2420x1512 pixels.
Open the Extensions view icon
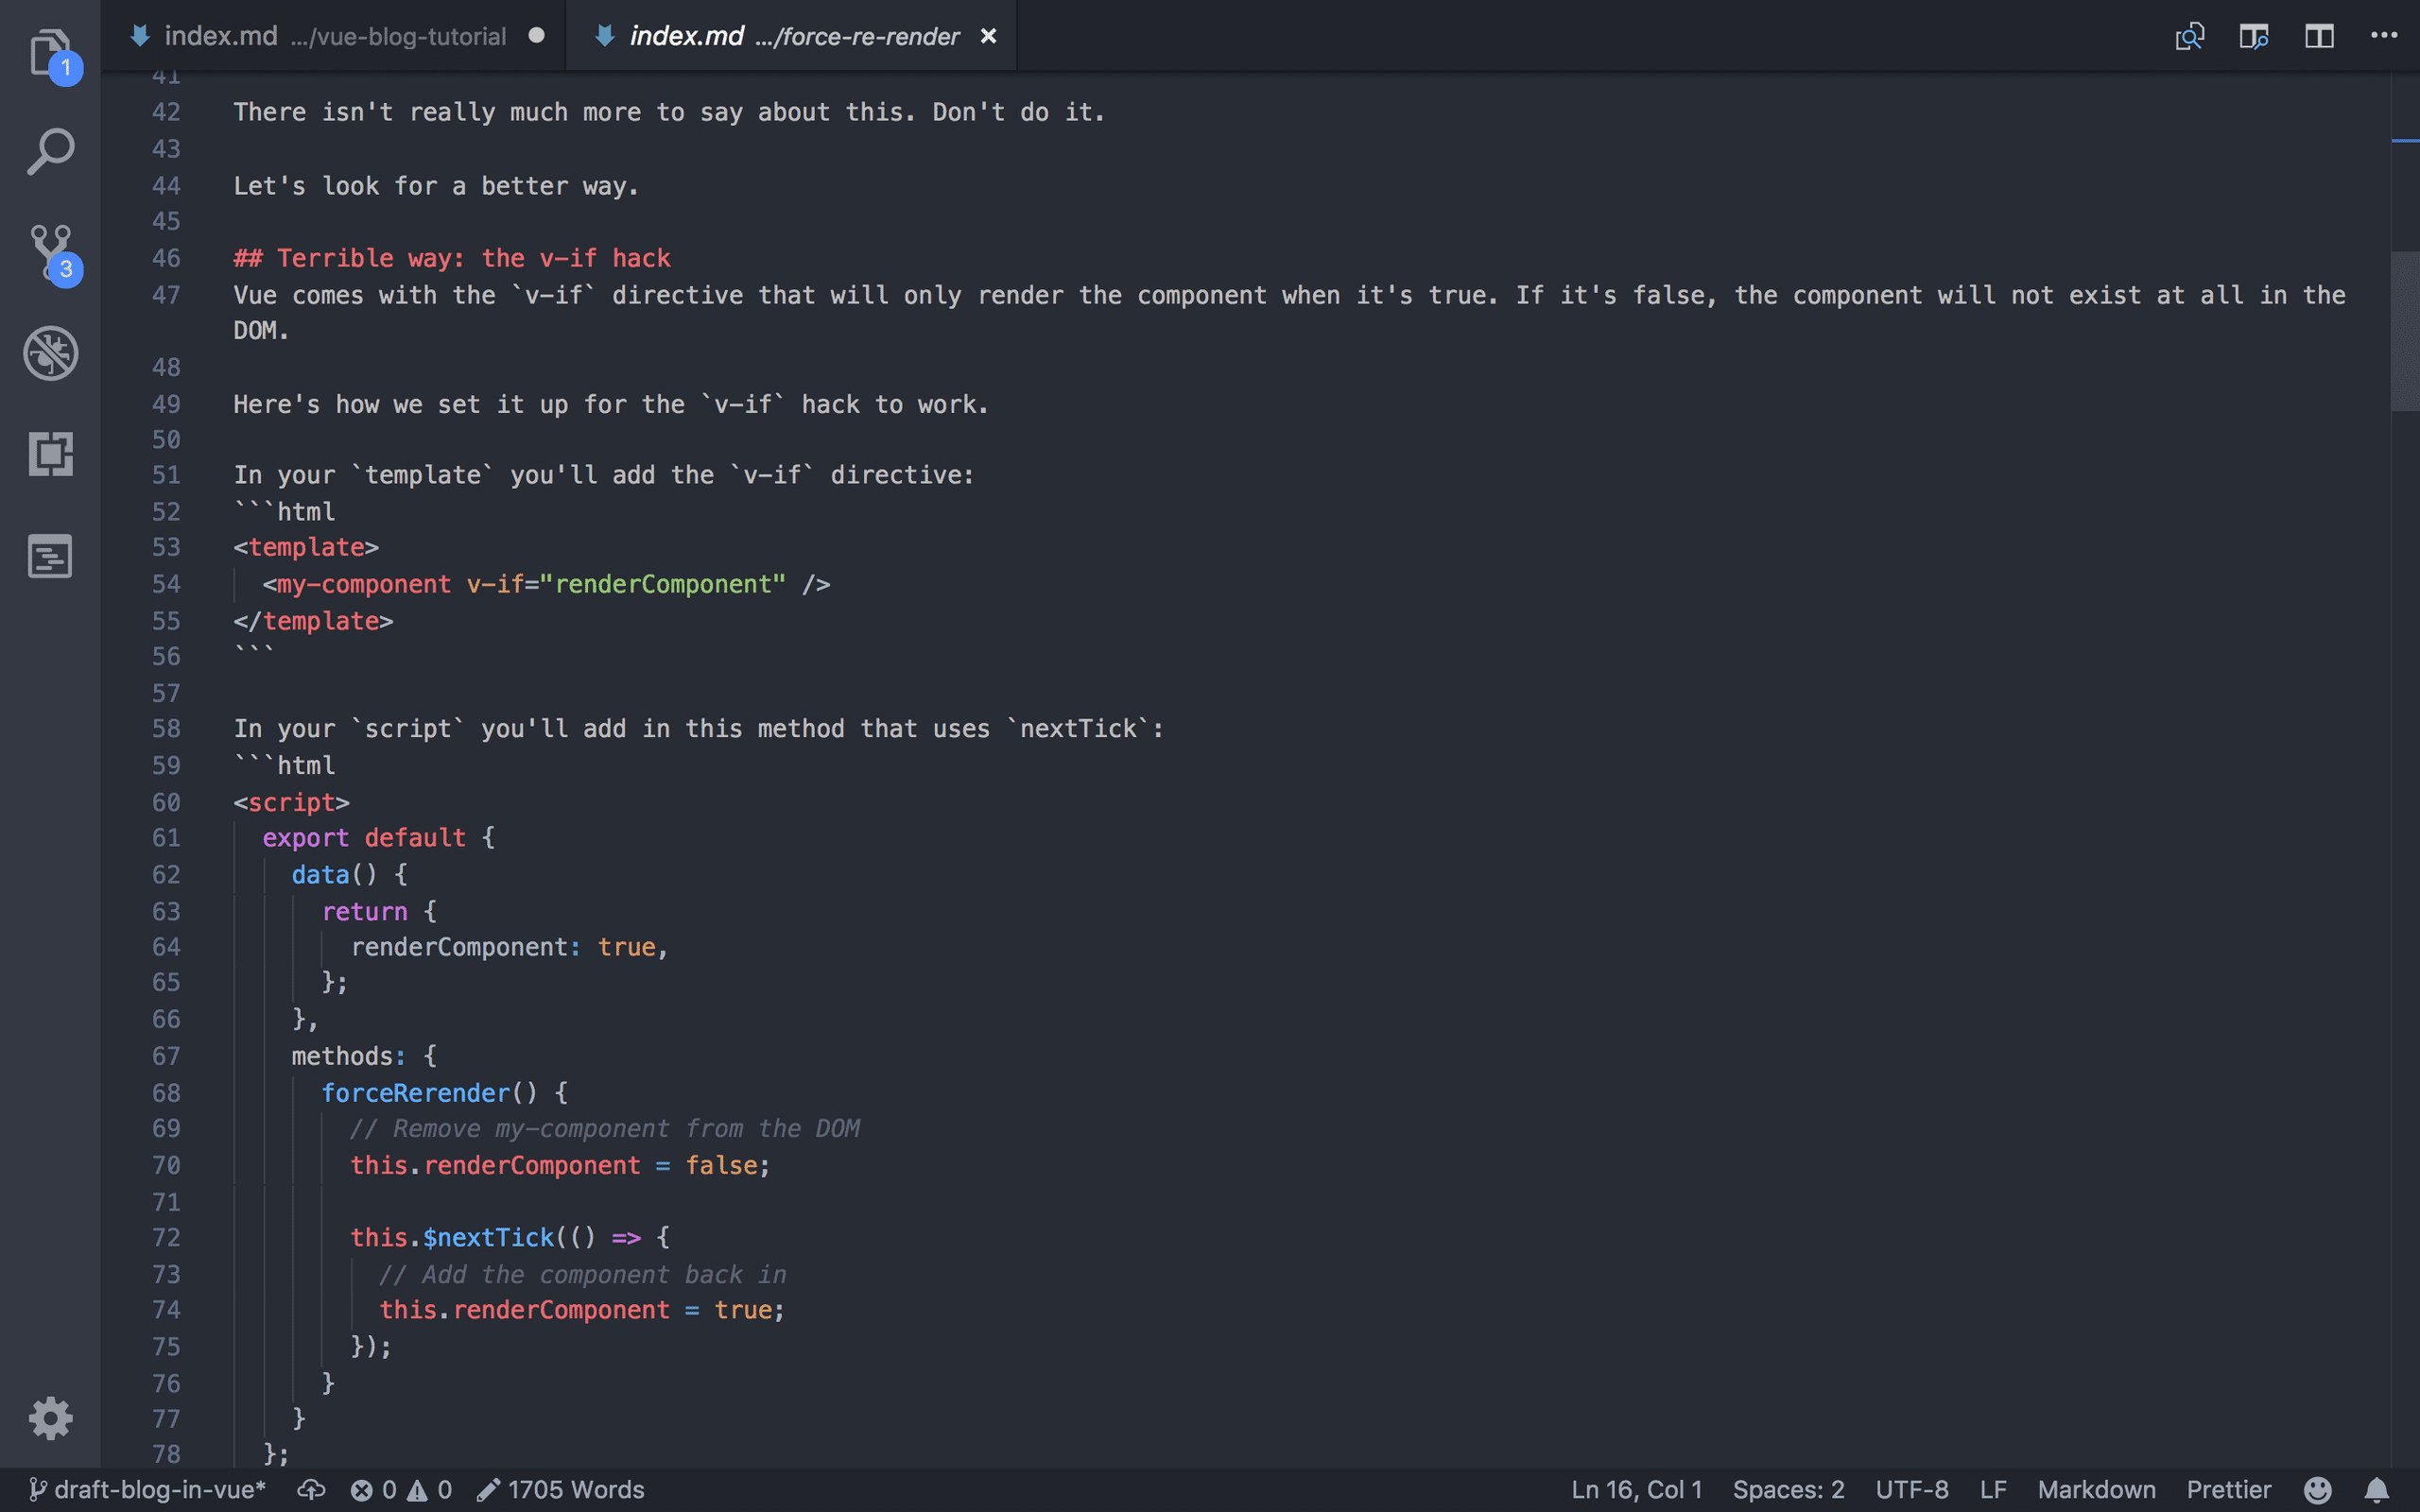point(49,454)
